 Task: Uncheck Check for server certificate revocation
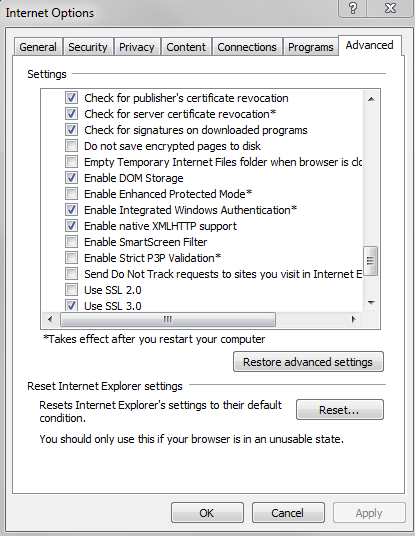pos(71,114)
